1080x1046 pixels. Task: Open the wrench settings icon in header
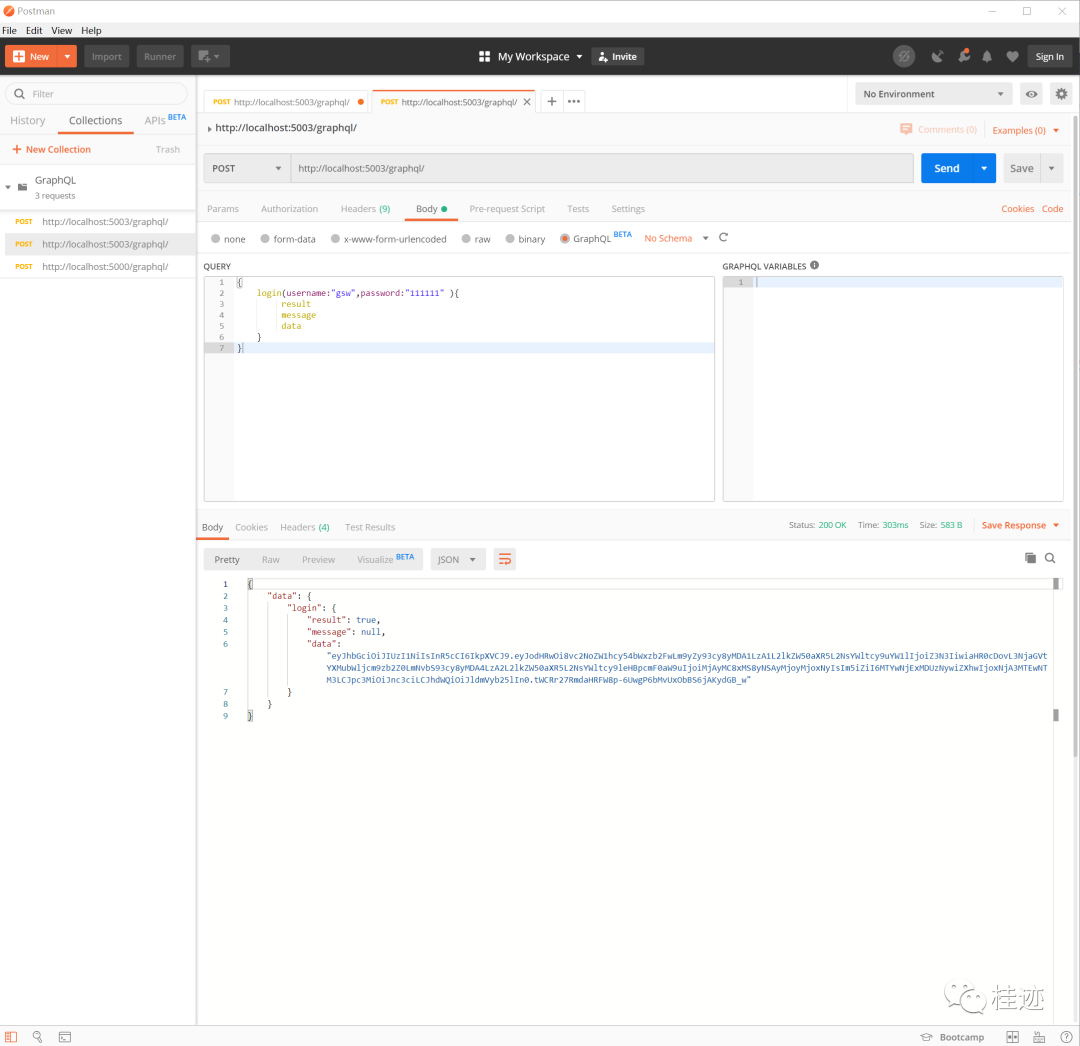964,56
